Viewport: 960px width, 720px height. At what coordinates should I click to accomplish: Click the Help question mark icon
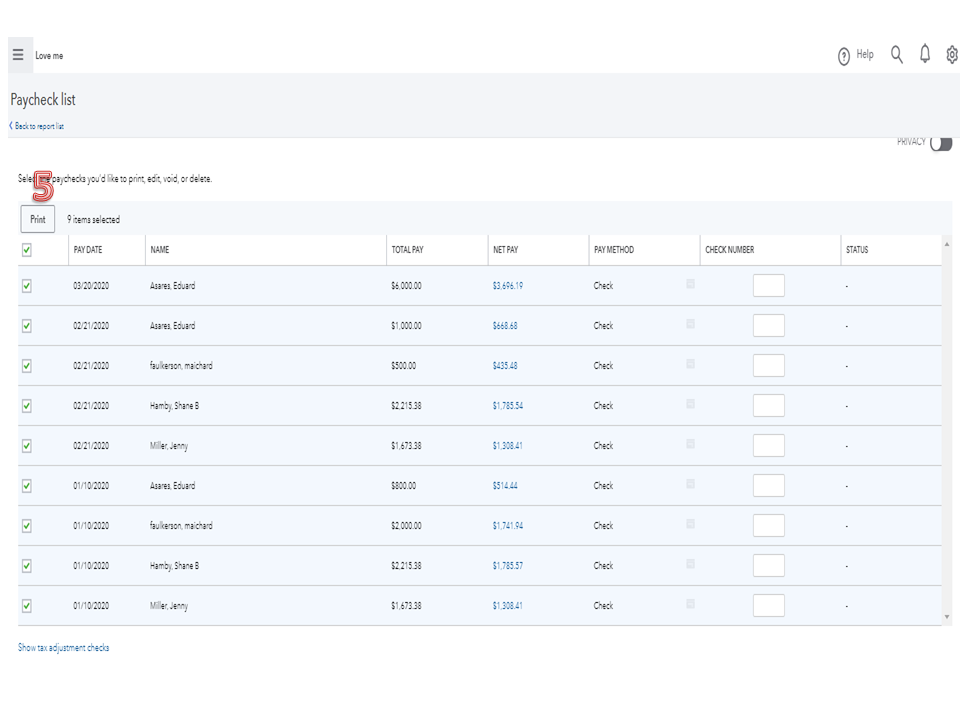(x=844, y=56)
